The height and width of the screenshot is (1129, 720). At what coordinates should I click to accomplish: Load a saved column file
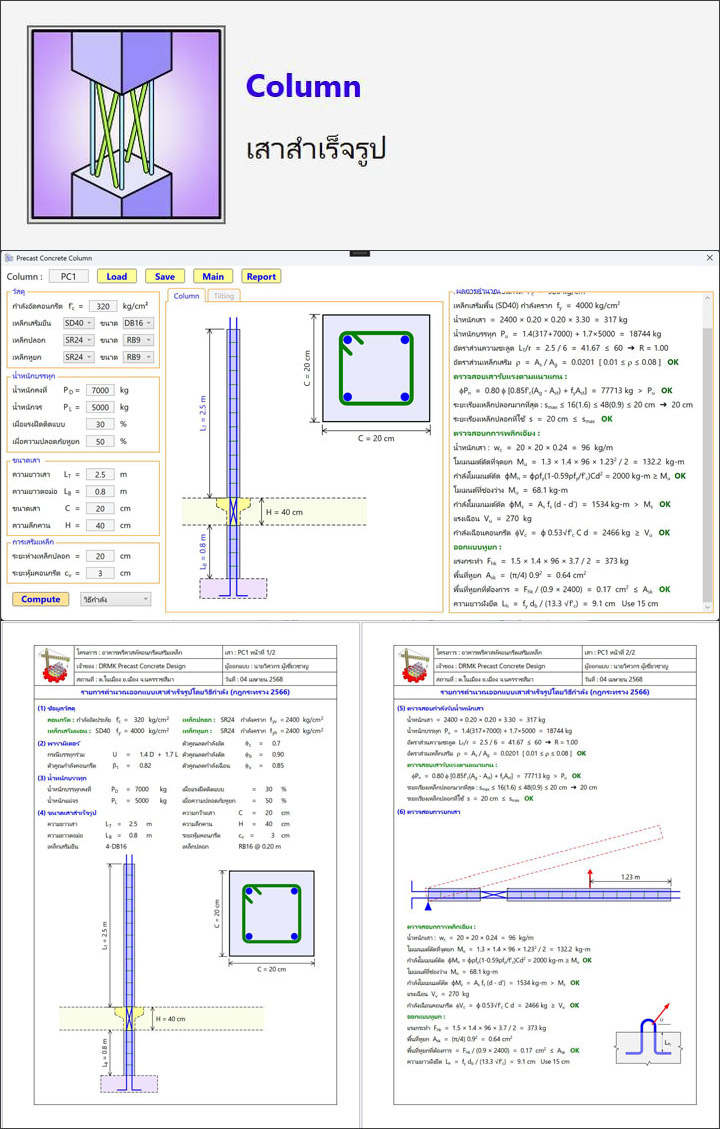117,276
